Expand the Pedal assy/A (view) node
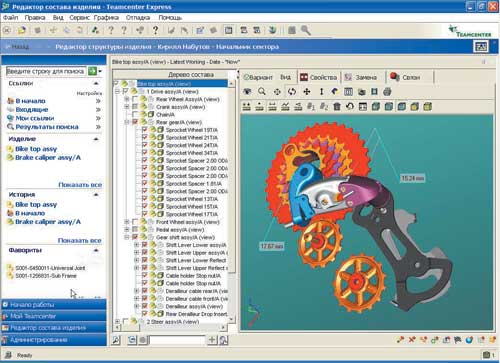 pos(127,229)
